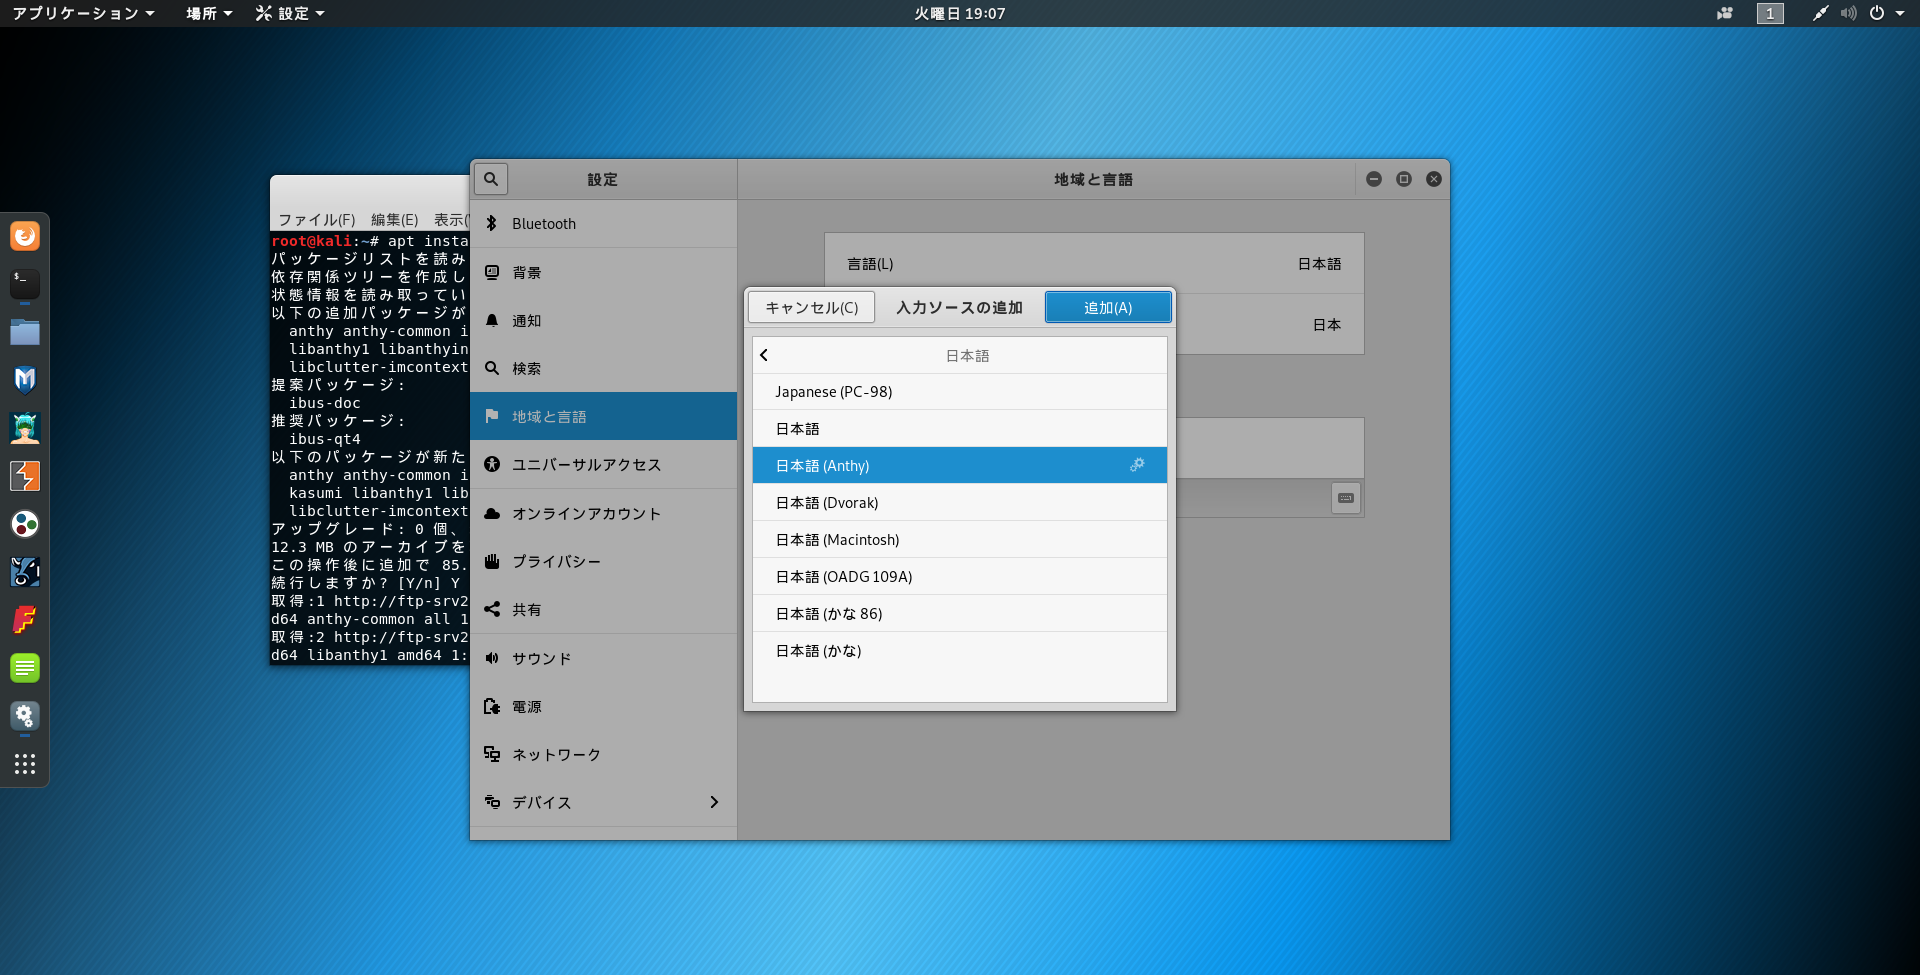
Task: Open the アプリケーション menu in top bar
Action: point(84,13)
